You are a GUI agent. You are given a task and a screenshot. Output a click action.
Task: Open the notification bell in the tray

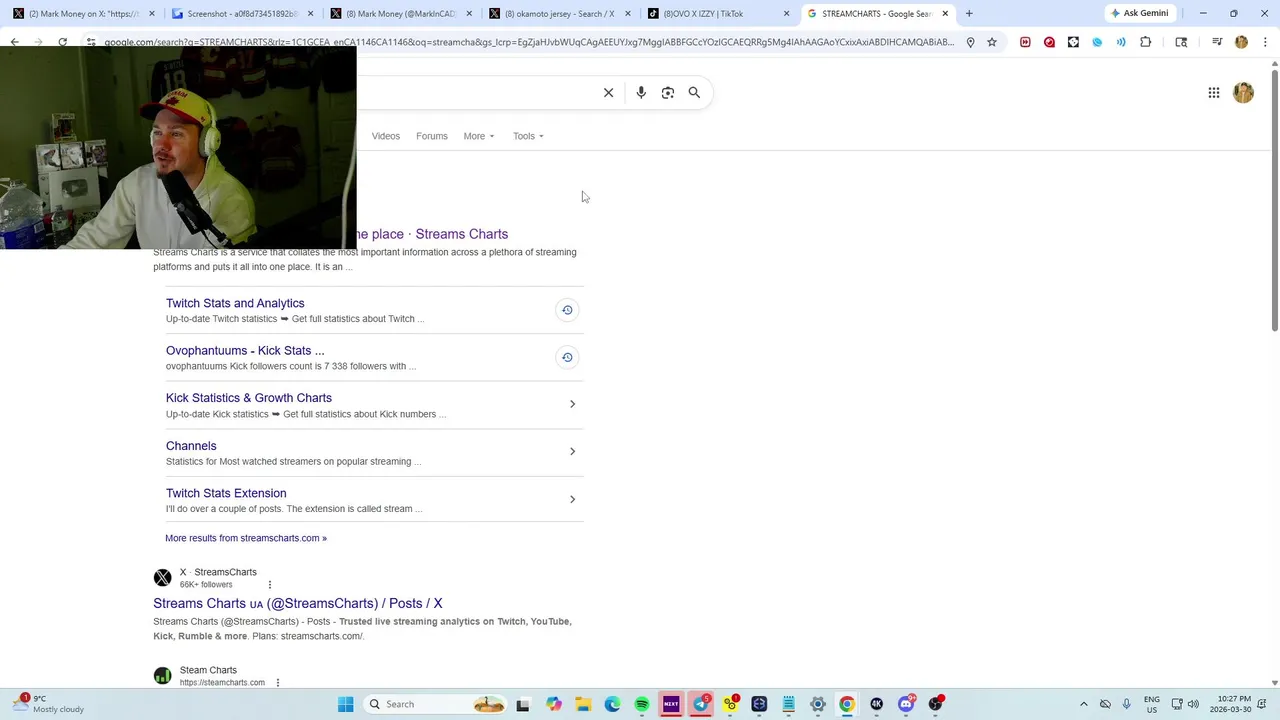[1263, 704]
